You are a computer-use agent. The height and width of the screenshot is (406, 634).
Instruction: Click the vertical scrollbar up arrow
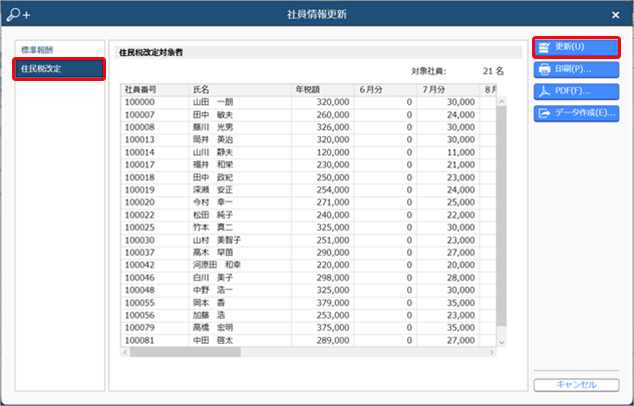[x=501, y=101]
